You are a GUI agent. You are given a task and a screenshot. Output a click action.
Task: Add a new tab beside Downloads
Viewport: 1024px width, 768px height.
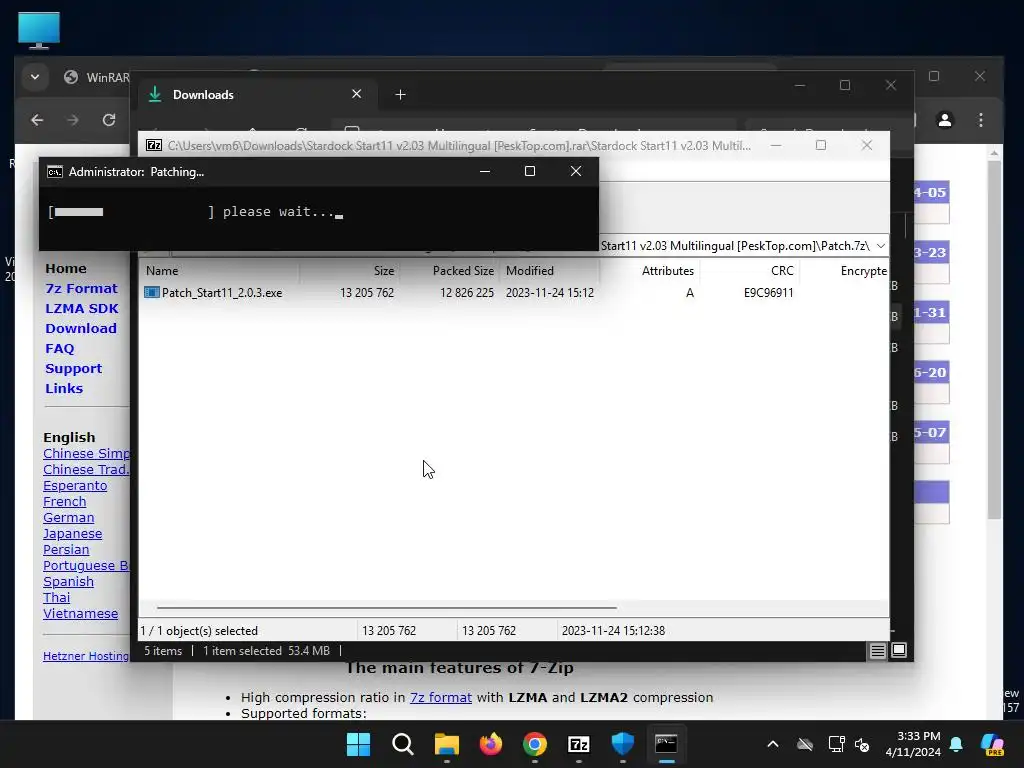coord(400,95)
